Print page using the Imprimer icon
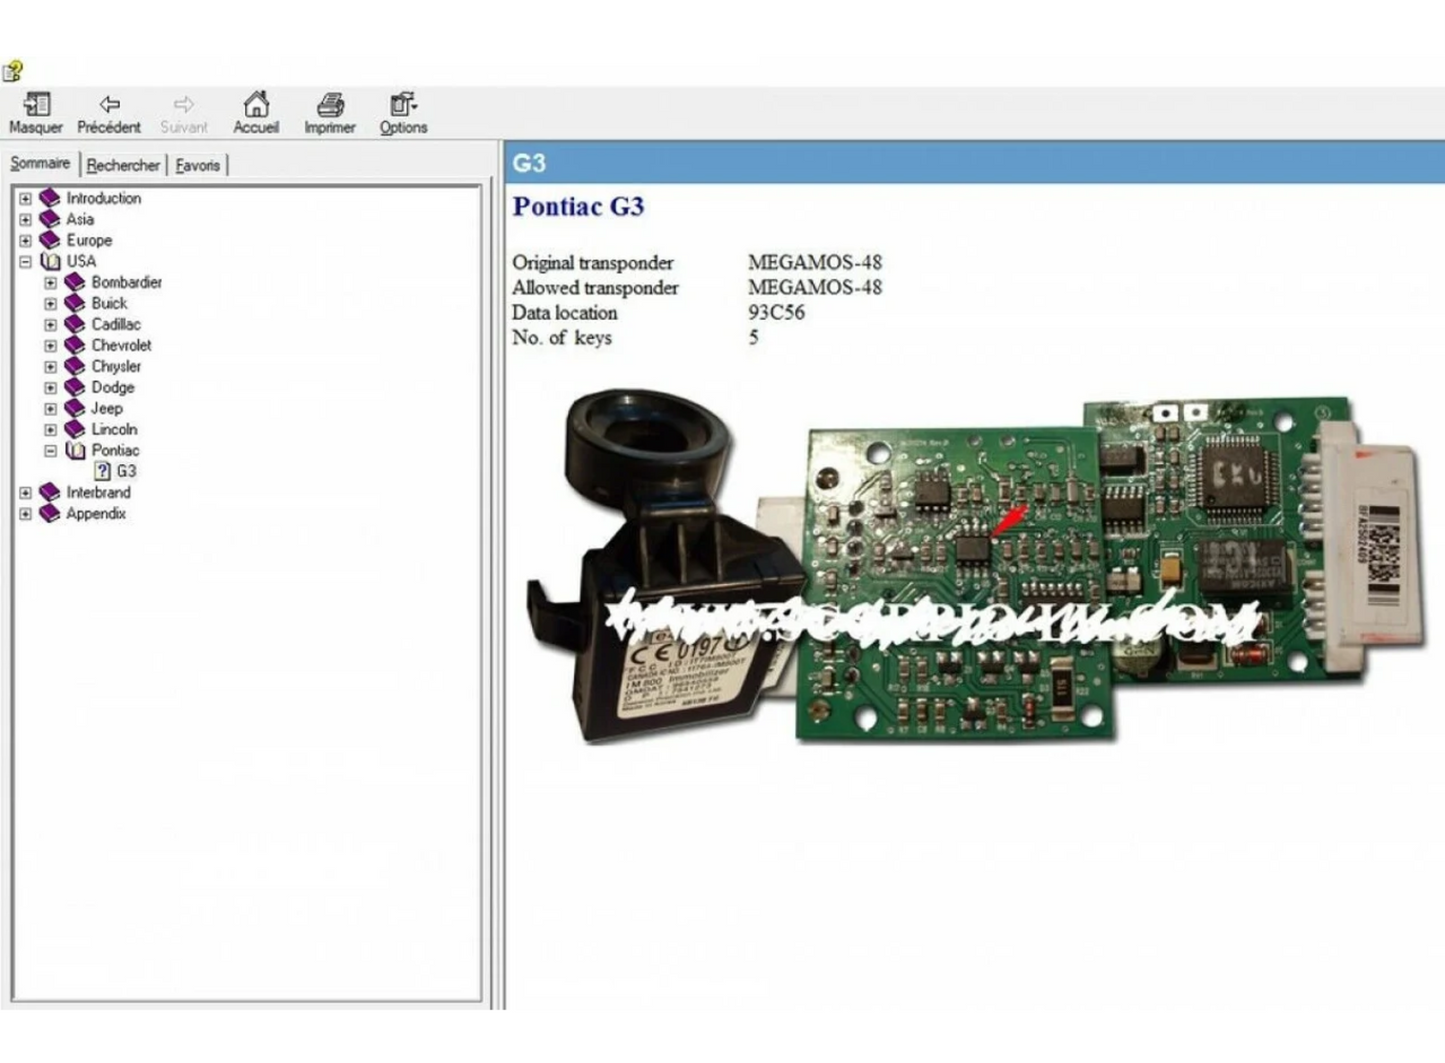The image size is (1445, 1063). tap(330, 105)
